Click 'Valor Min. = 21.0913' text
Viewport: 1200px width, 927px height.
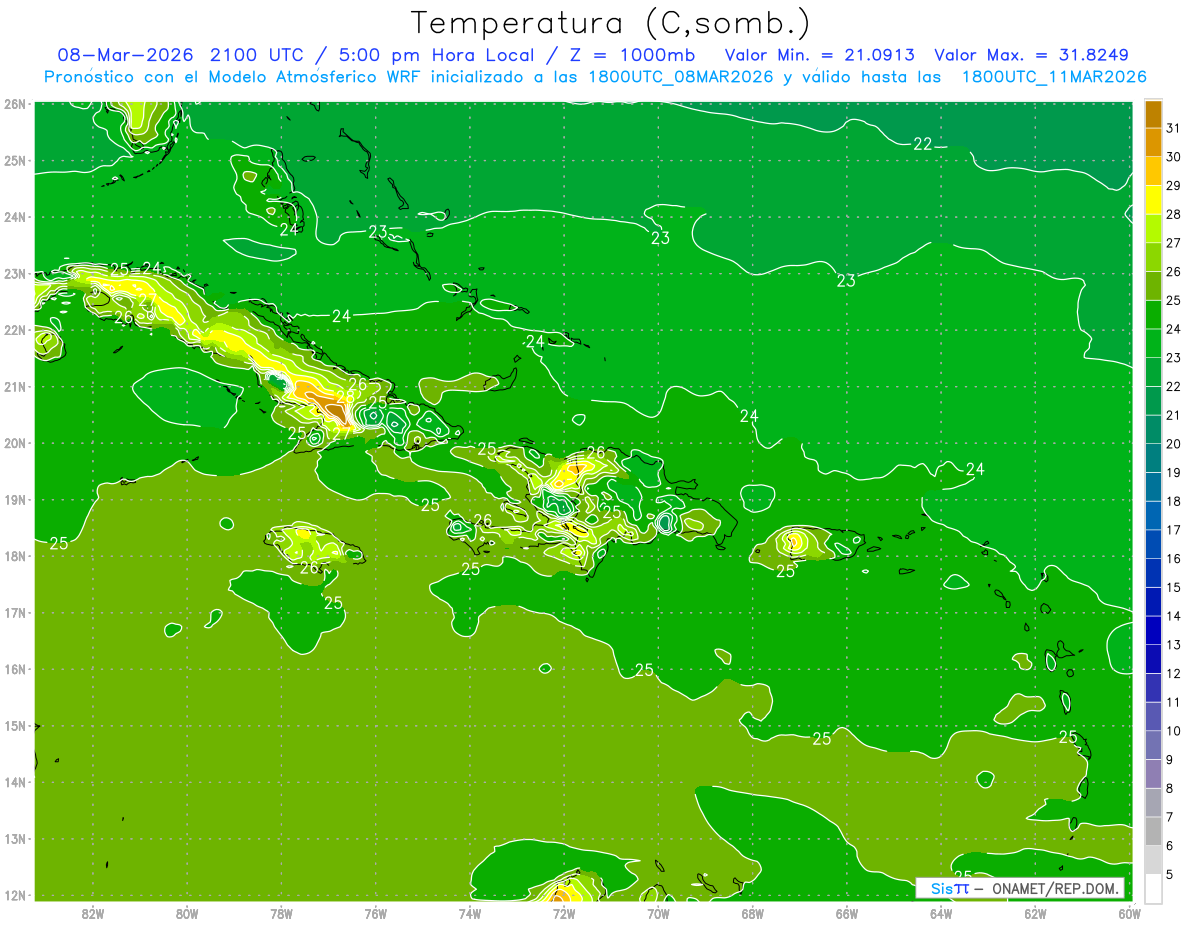coord(819,55)
